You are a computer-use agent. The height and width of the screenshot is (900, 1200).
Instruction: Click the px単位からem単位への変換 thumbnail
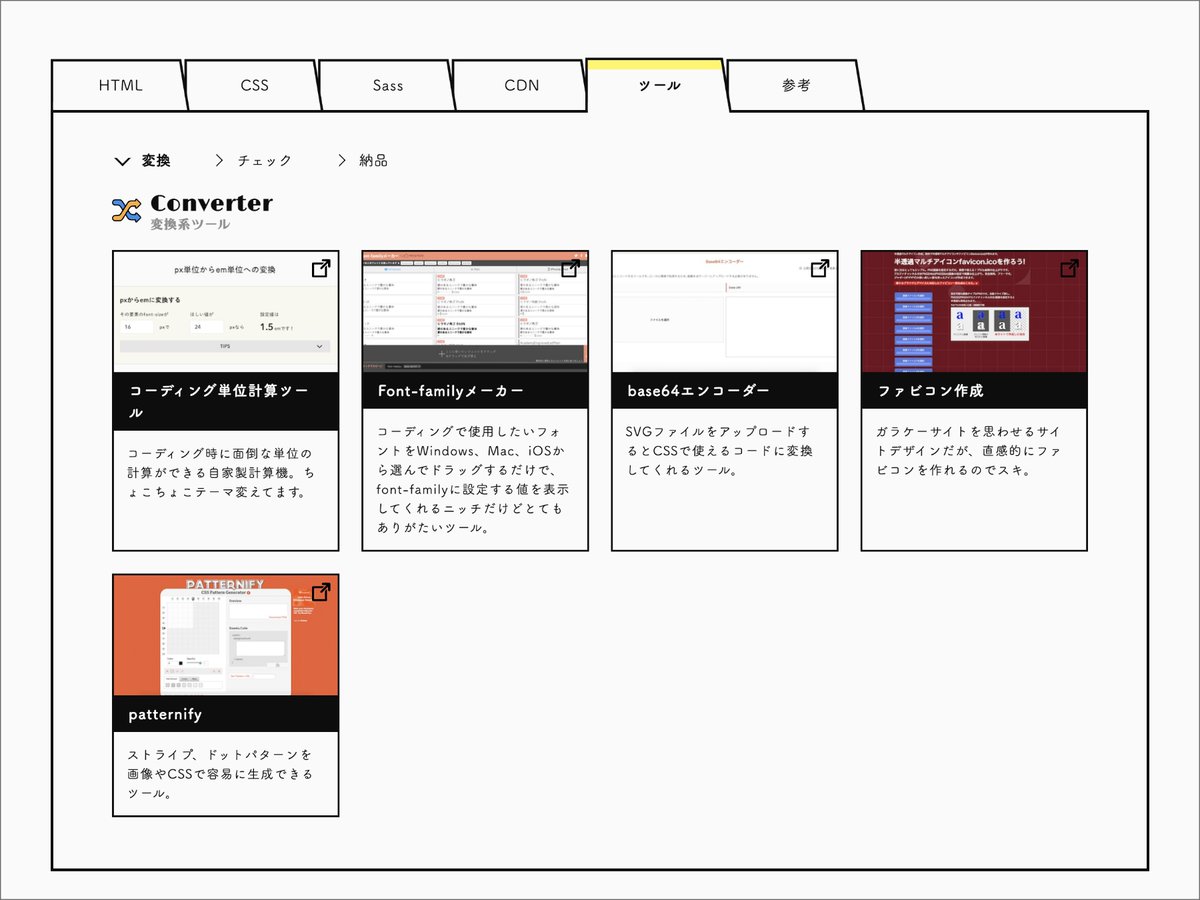(x=225, y=310)
